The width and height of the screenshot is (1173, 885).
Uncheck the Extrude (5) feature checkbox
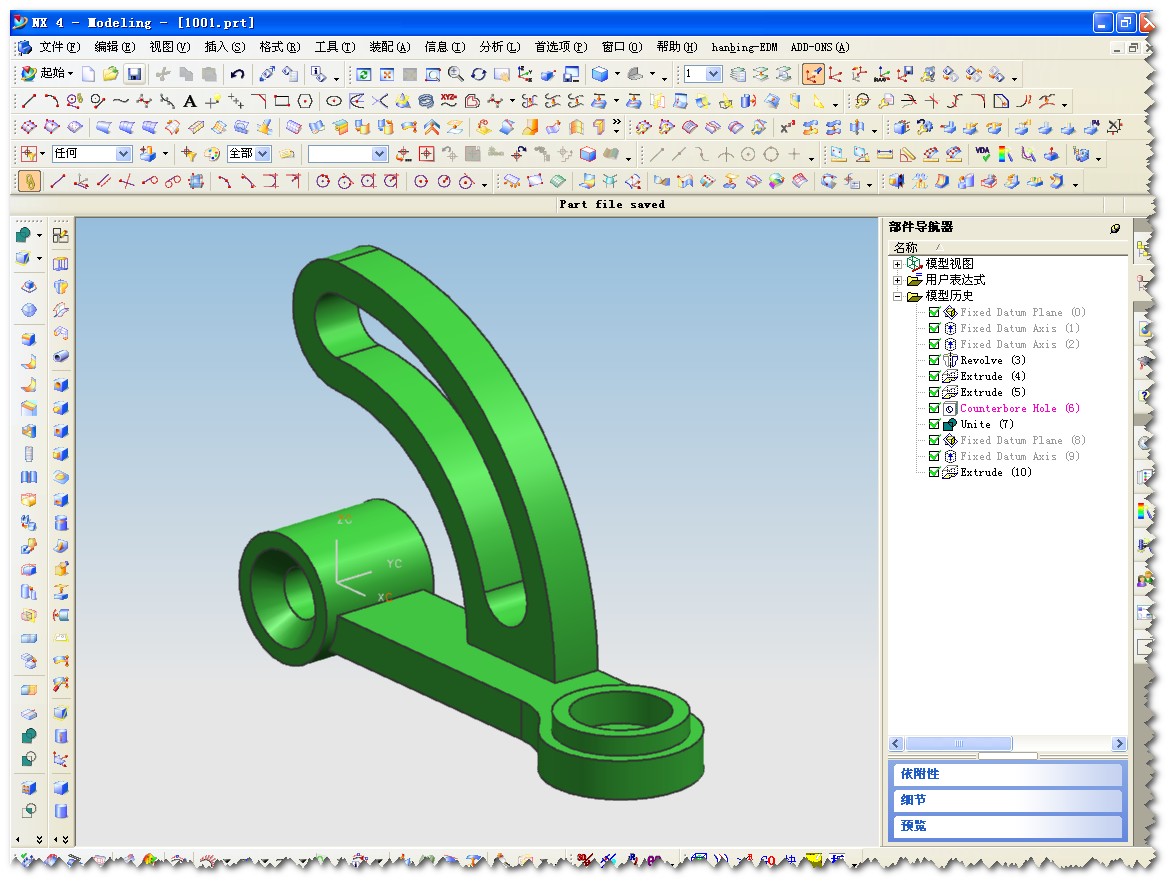pyautogui.click(x=934, y=392)
